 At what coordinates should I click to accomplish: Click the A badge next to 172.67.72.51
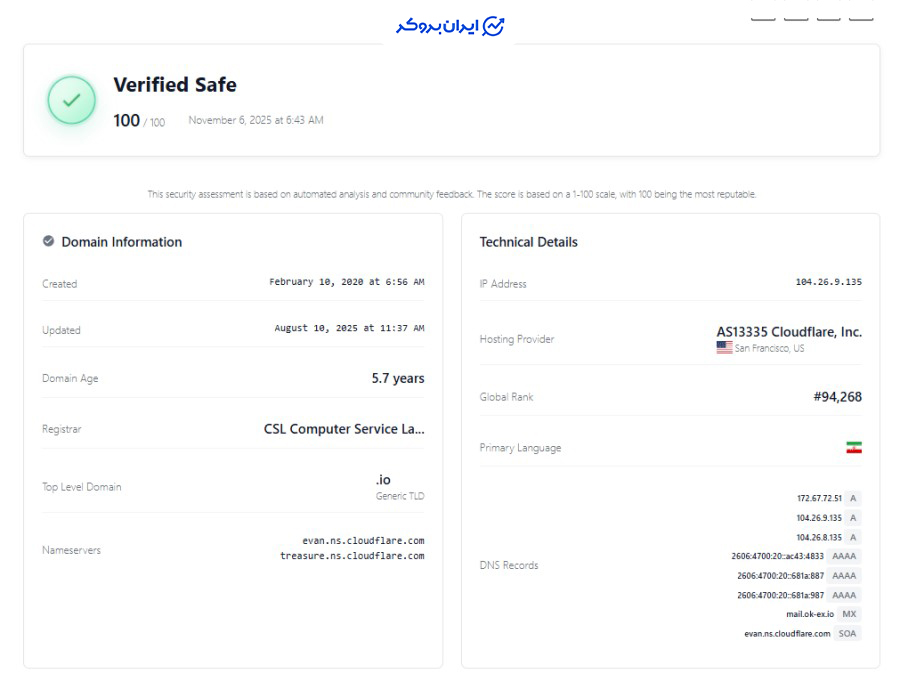point(853,498)
